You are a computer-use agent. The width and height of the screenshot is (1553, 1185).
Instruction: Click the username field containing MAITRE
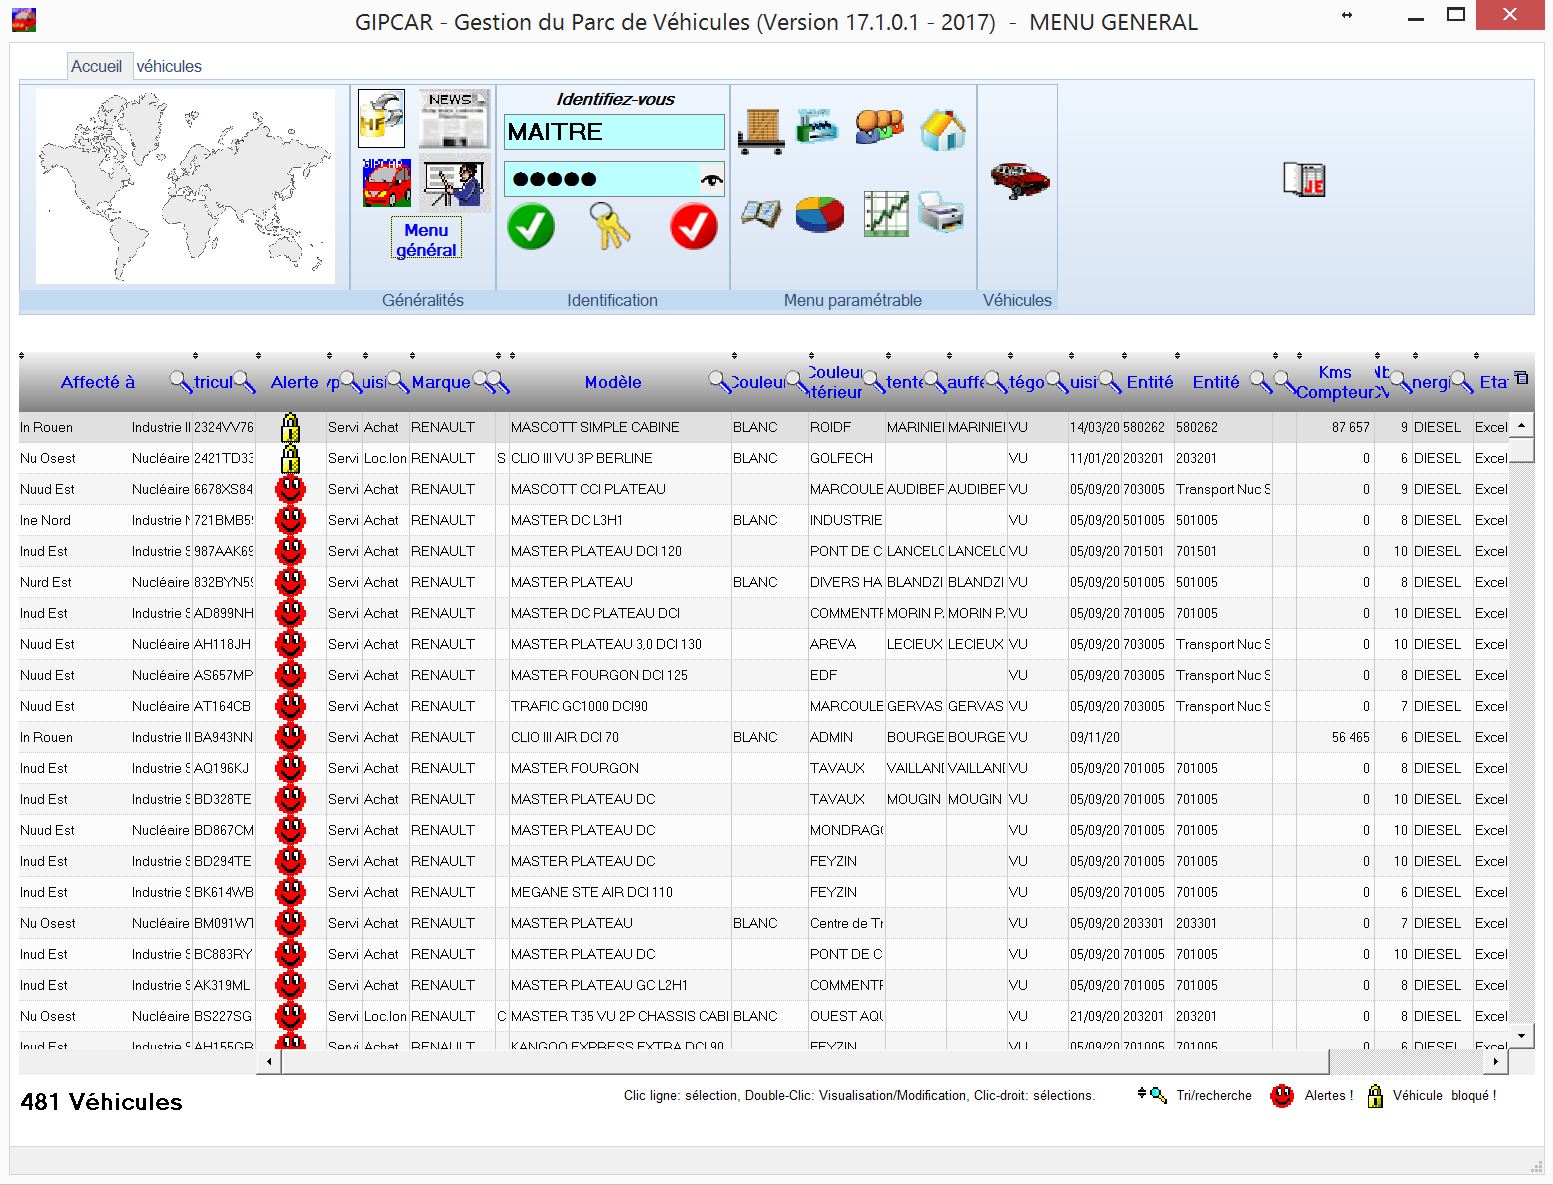[x=613, y=132]
